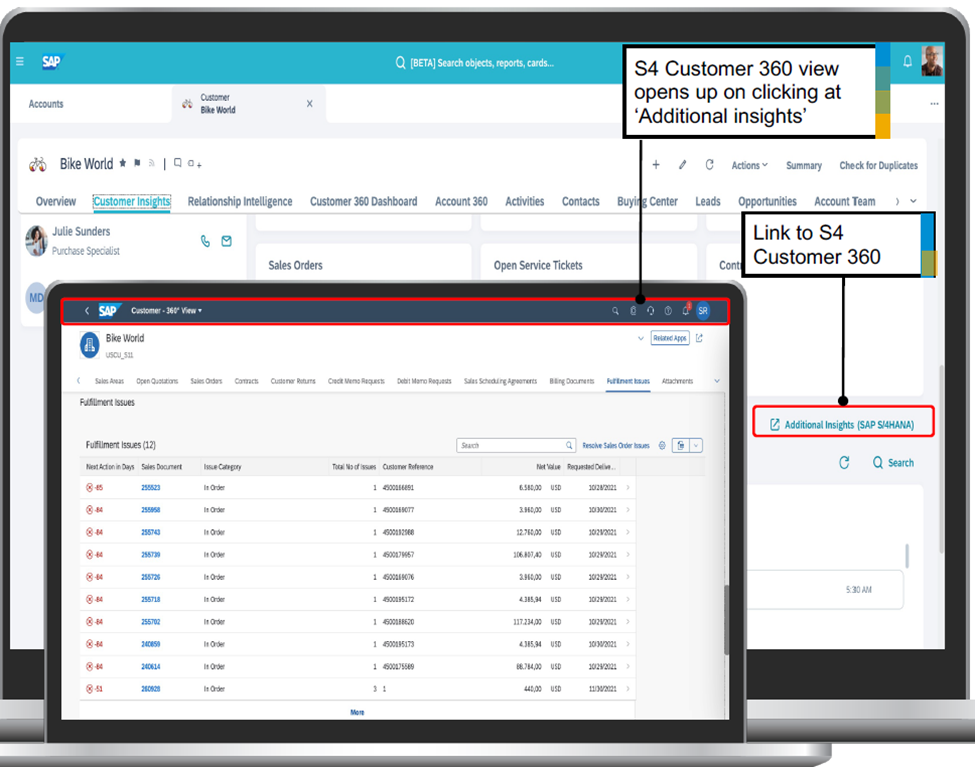The height and width of the screenshot is (767, 975).
Task: Click share icon beside Related Apps
Action: (699, 338)
